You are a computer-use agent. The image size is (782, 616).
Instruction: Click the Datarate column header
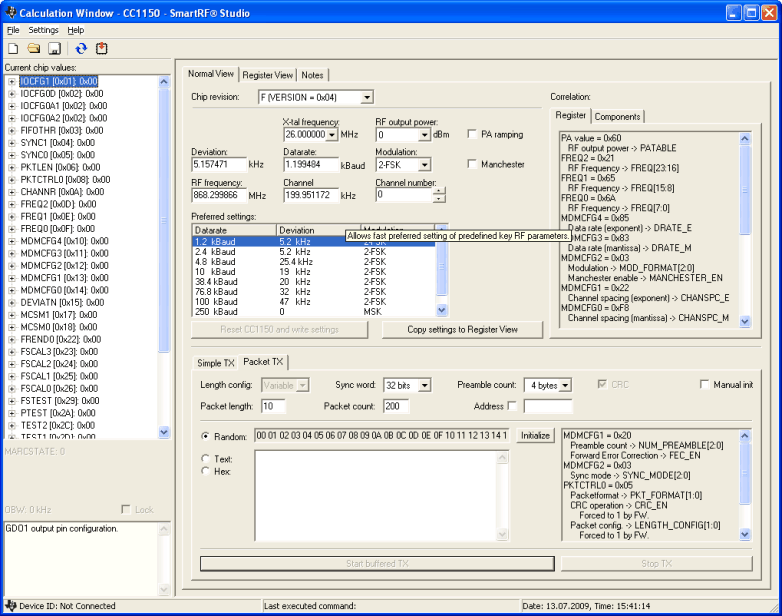point(234,230)
